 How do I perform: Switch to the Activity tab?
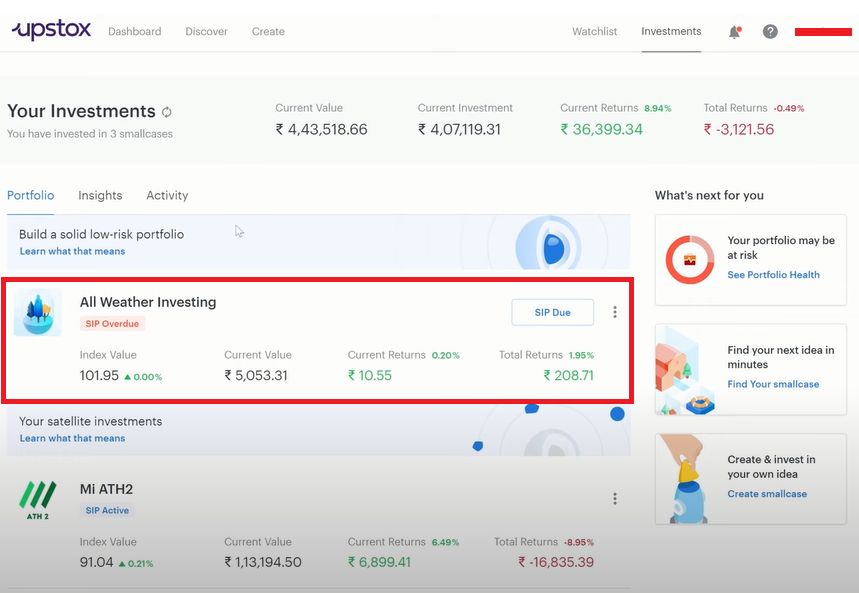pos(167,195)
